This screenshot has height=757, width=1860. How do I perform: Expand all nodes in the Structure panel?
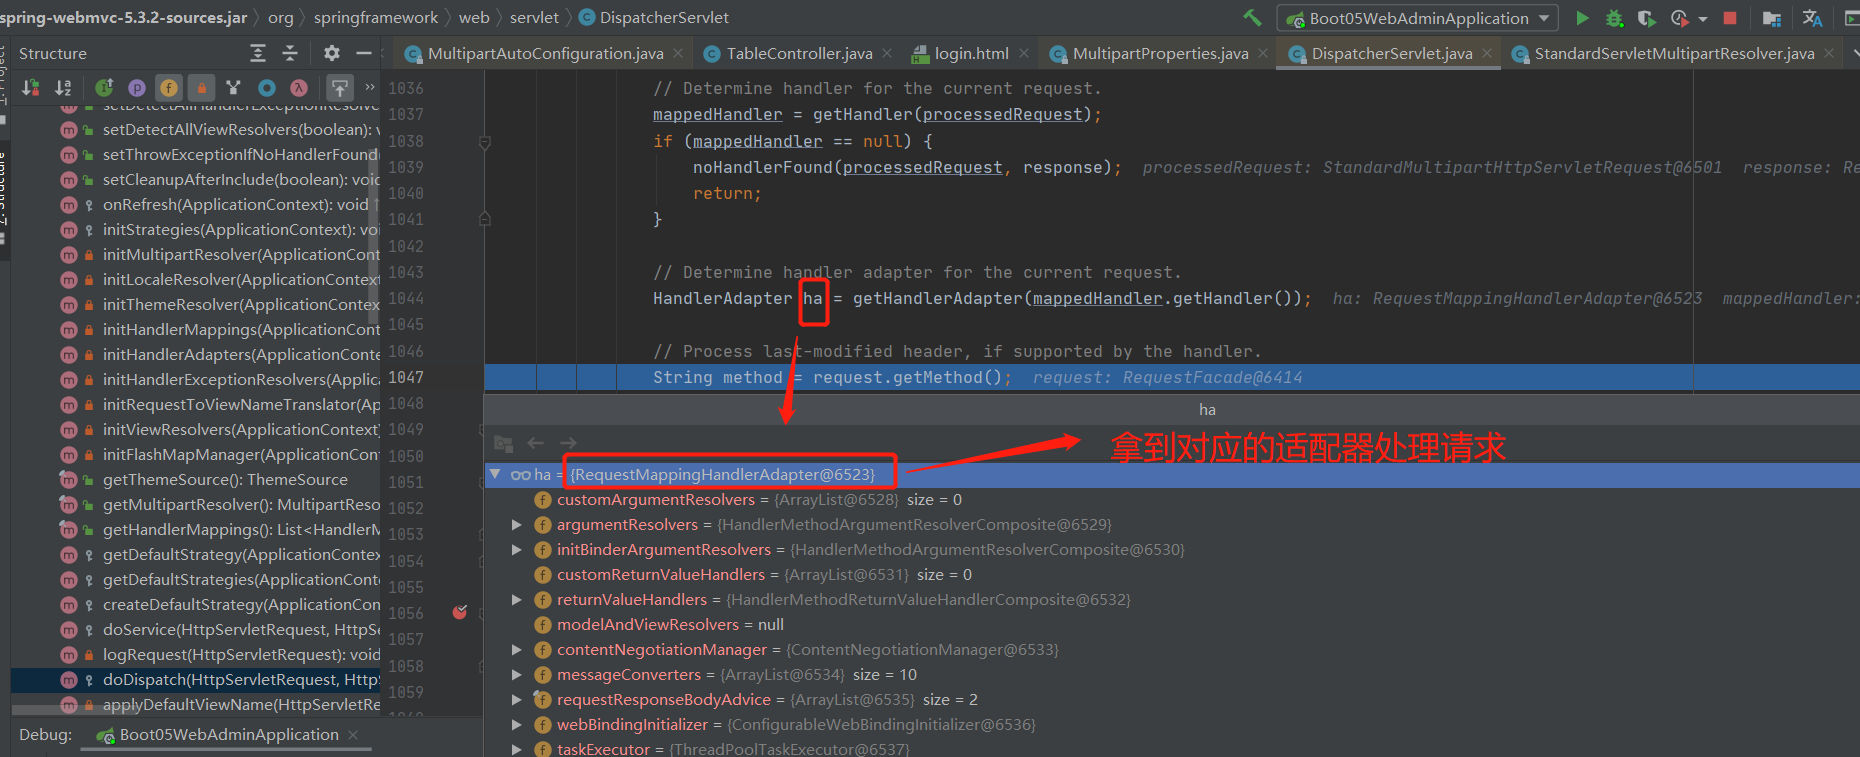258,53
